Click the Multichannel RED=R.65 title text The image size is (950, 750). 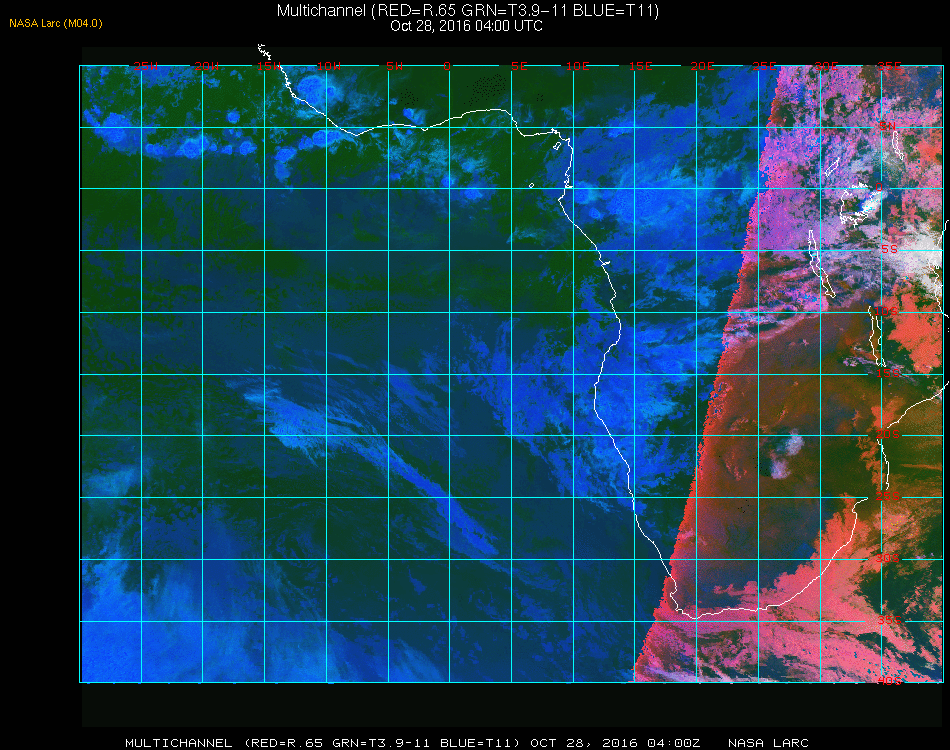tap(468, 10)
